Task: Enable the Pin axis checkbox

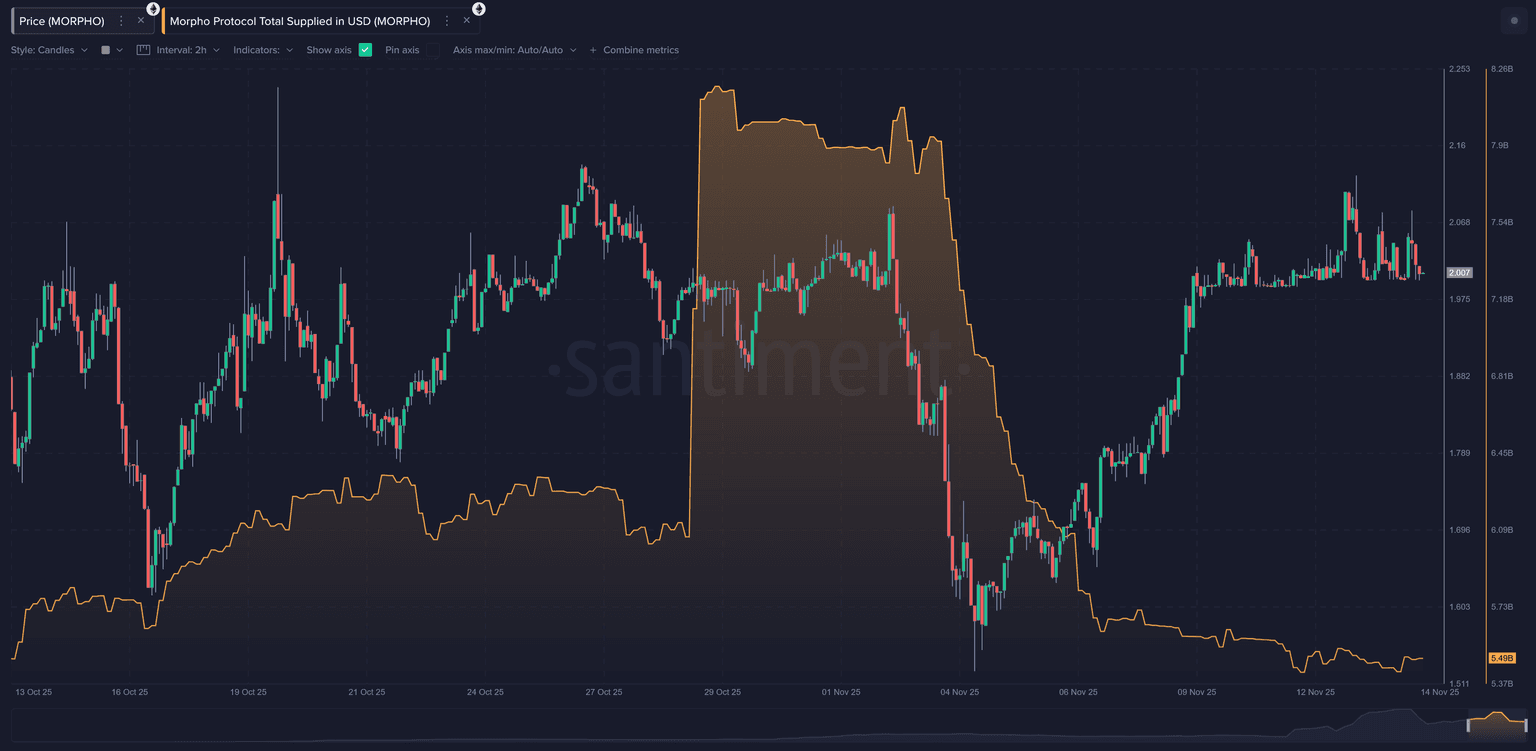Action: tap(433, 50)
